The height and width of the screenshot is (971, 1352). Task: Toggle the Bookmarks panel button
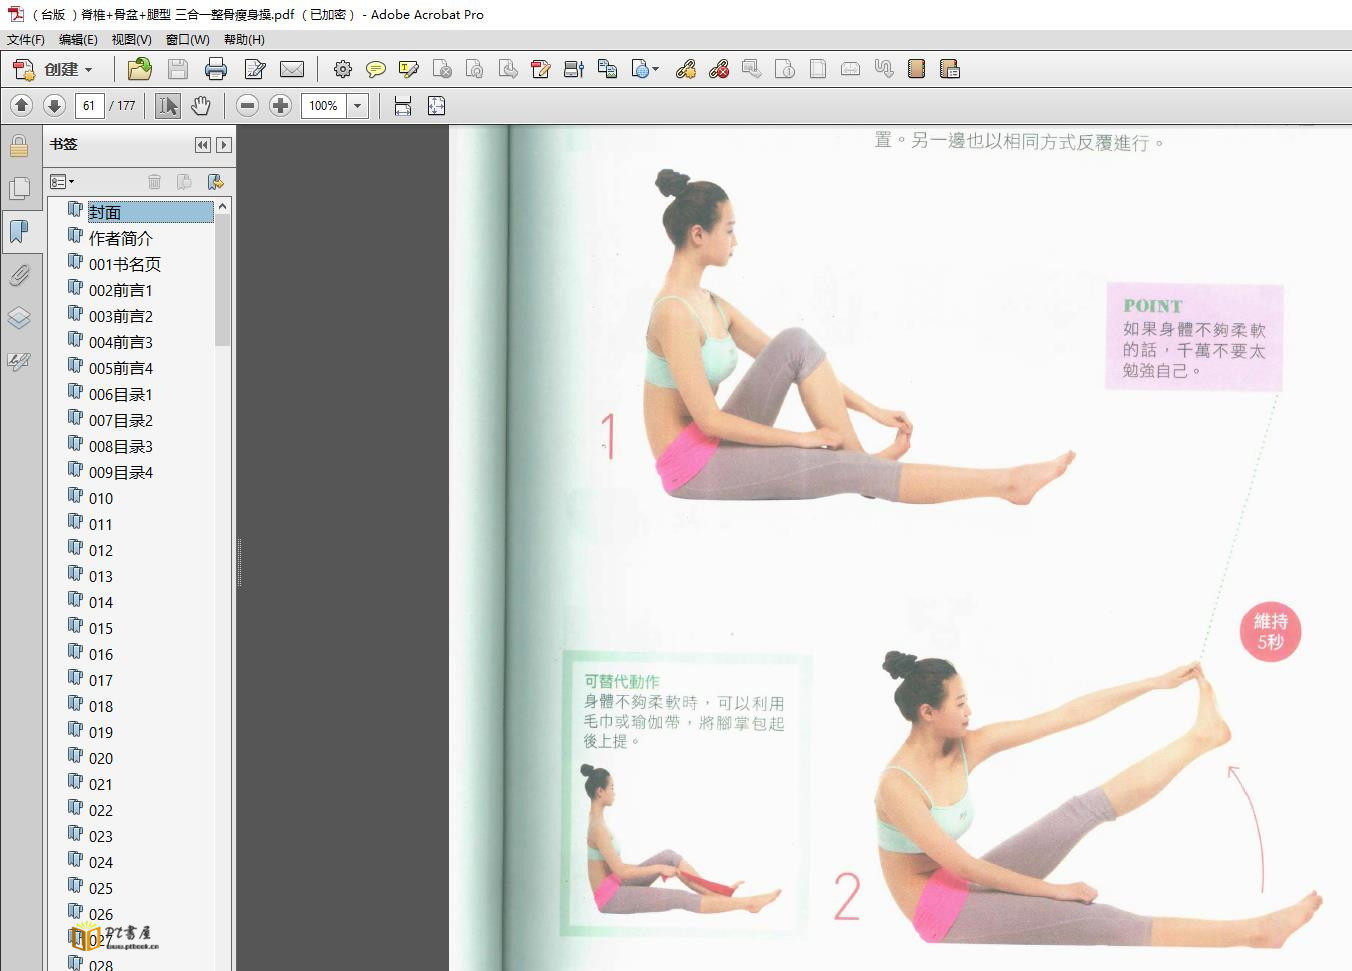coord(19,232)
